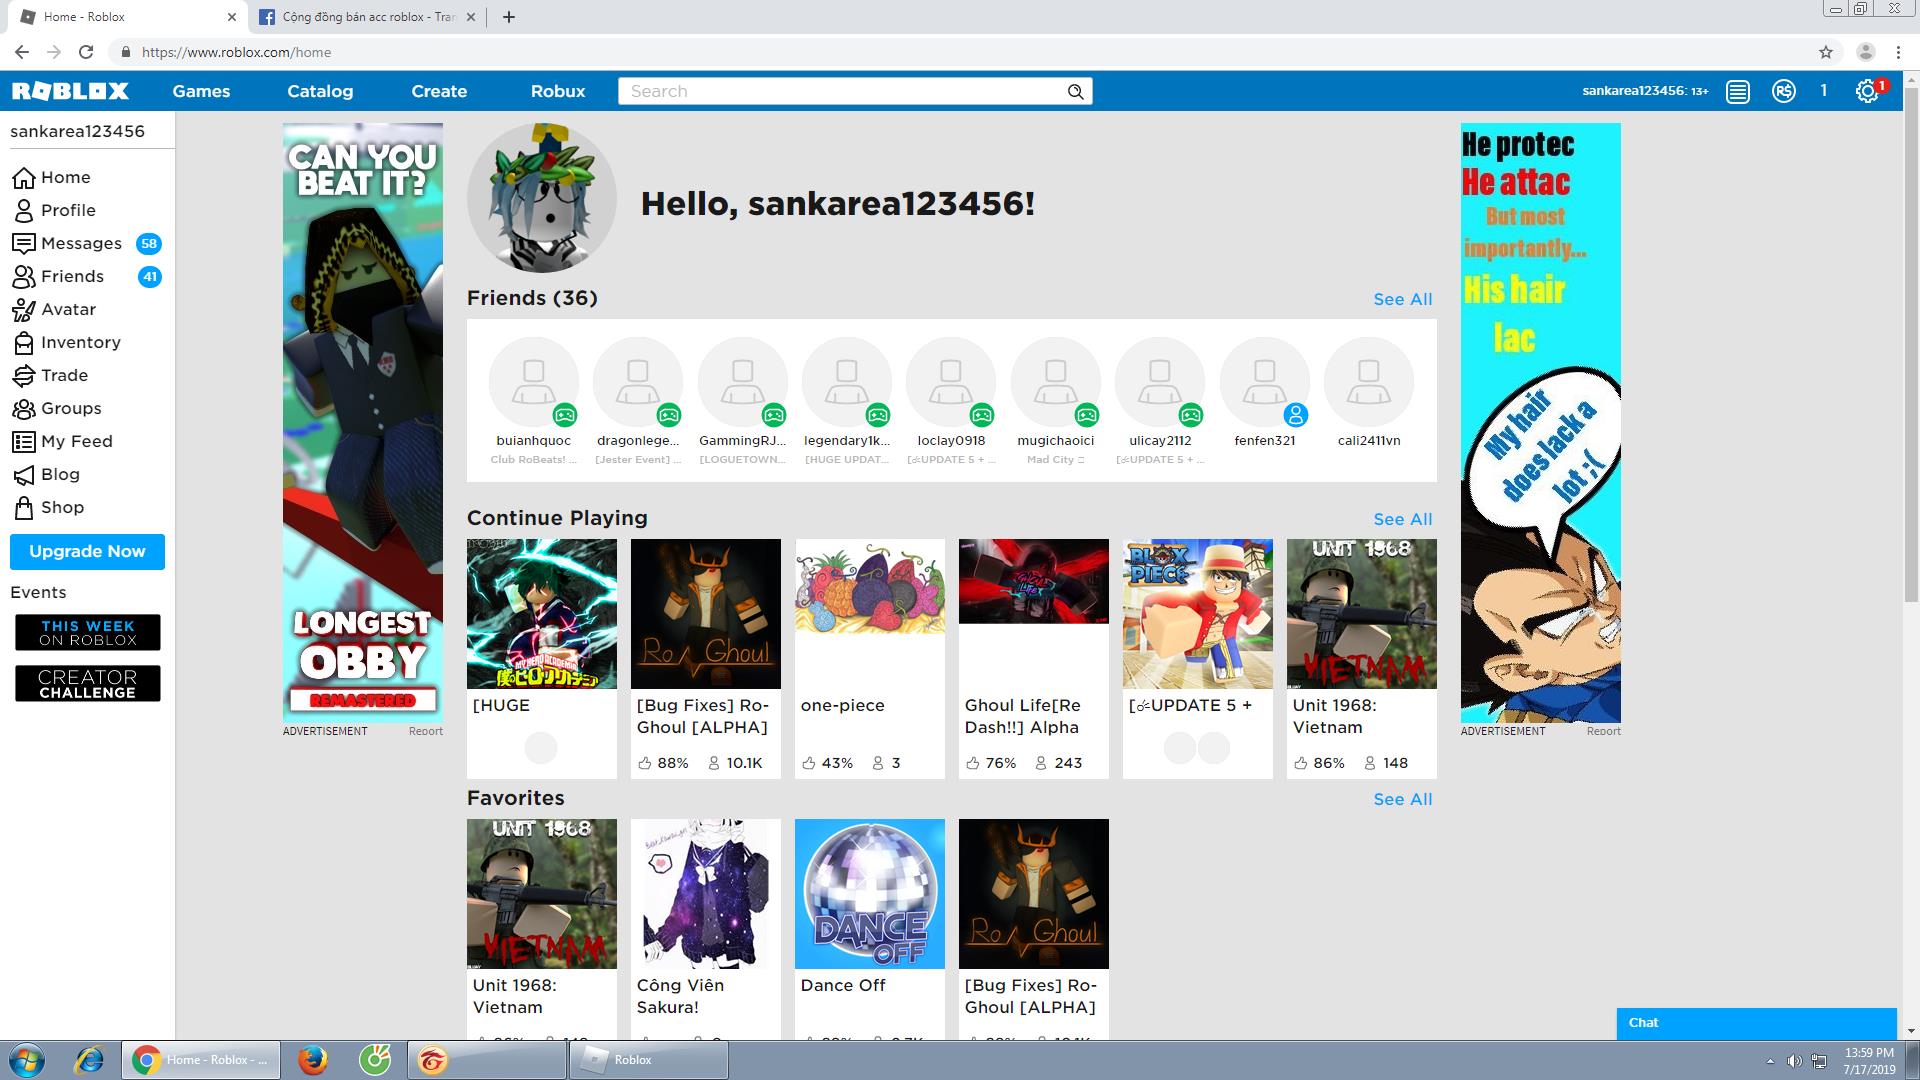
Task: Open the one-piece game thumbnail
Action: (870, 614)
